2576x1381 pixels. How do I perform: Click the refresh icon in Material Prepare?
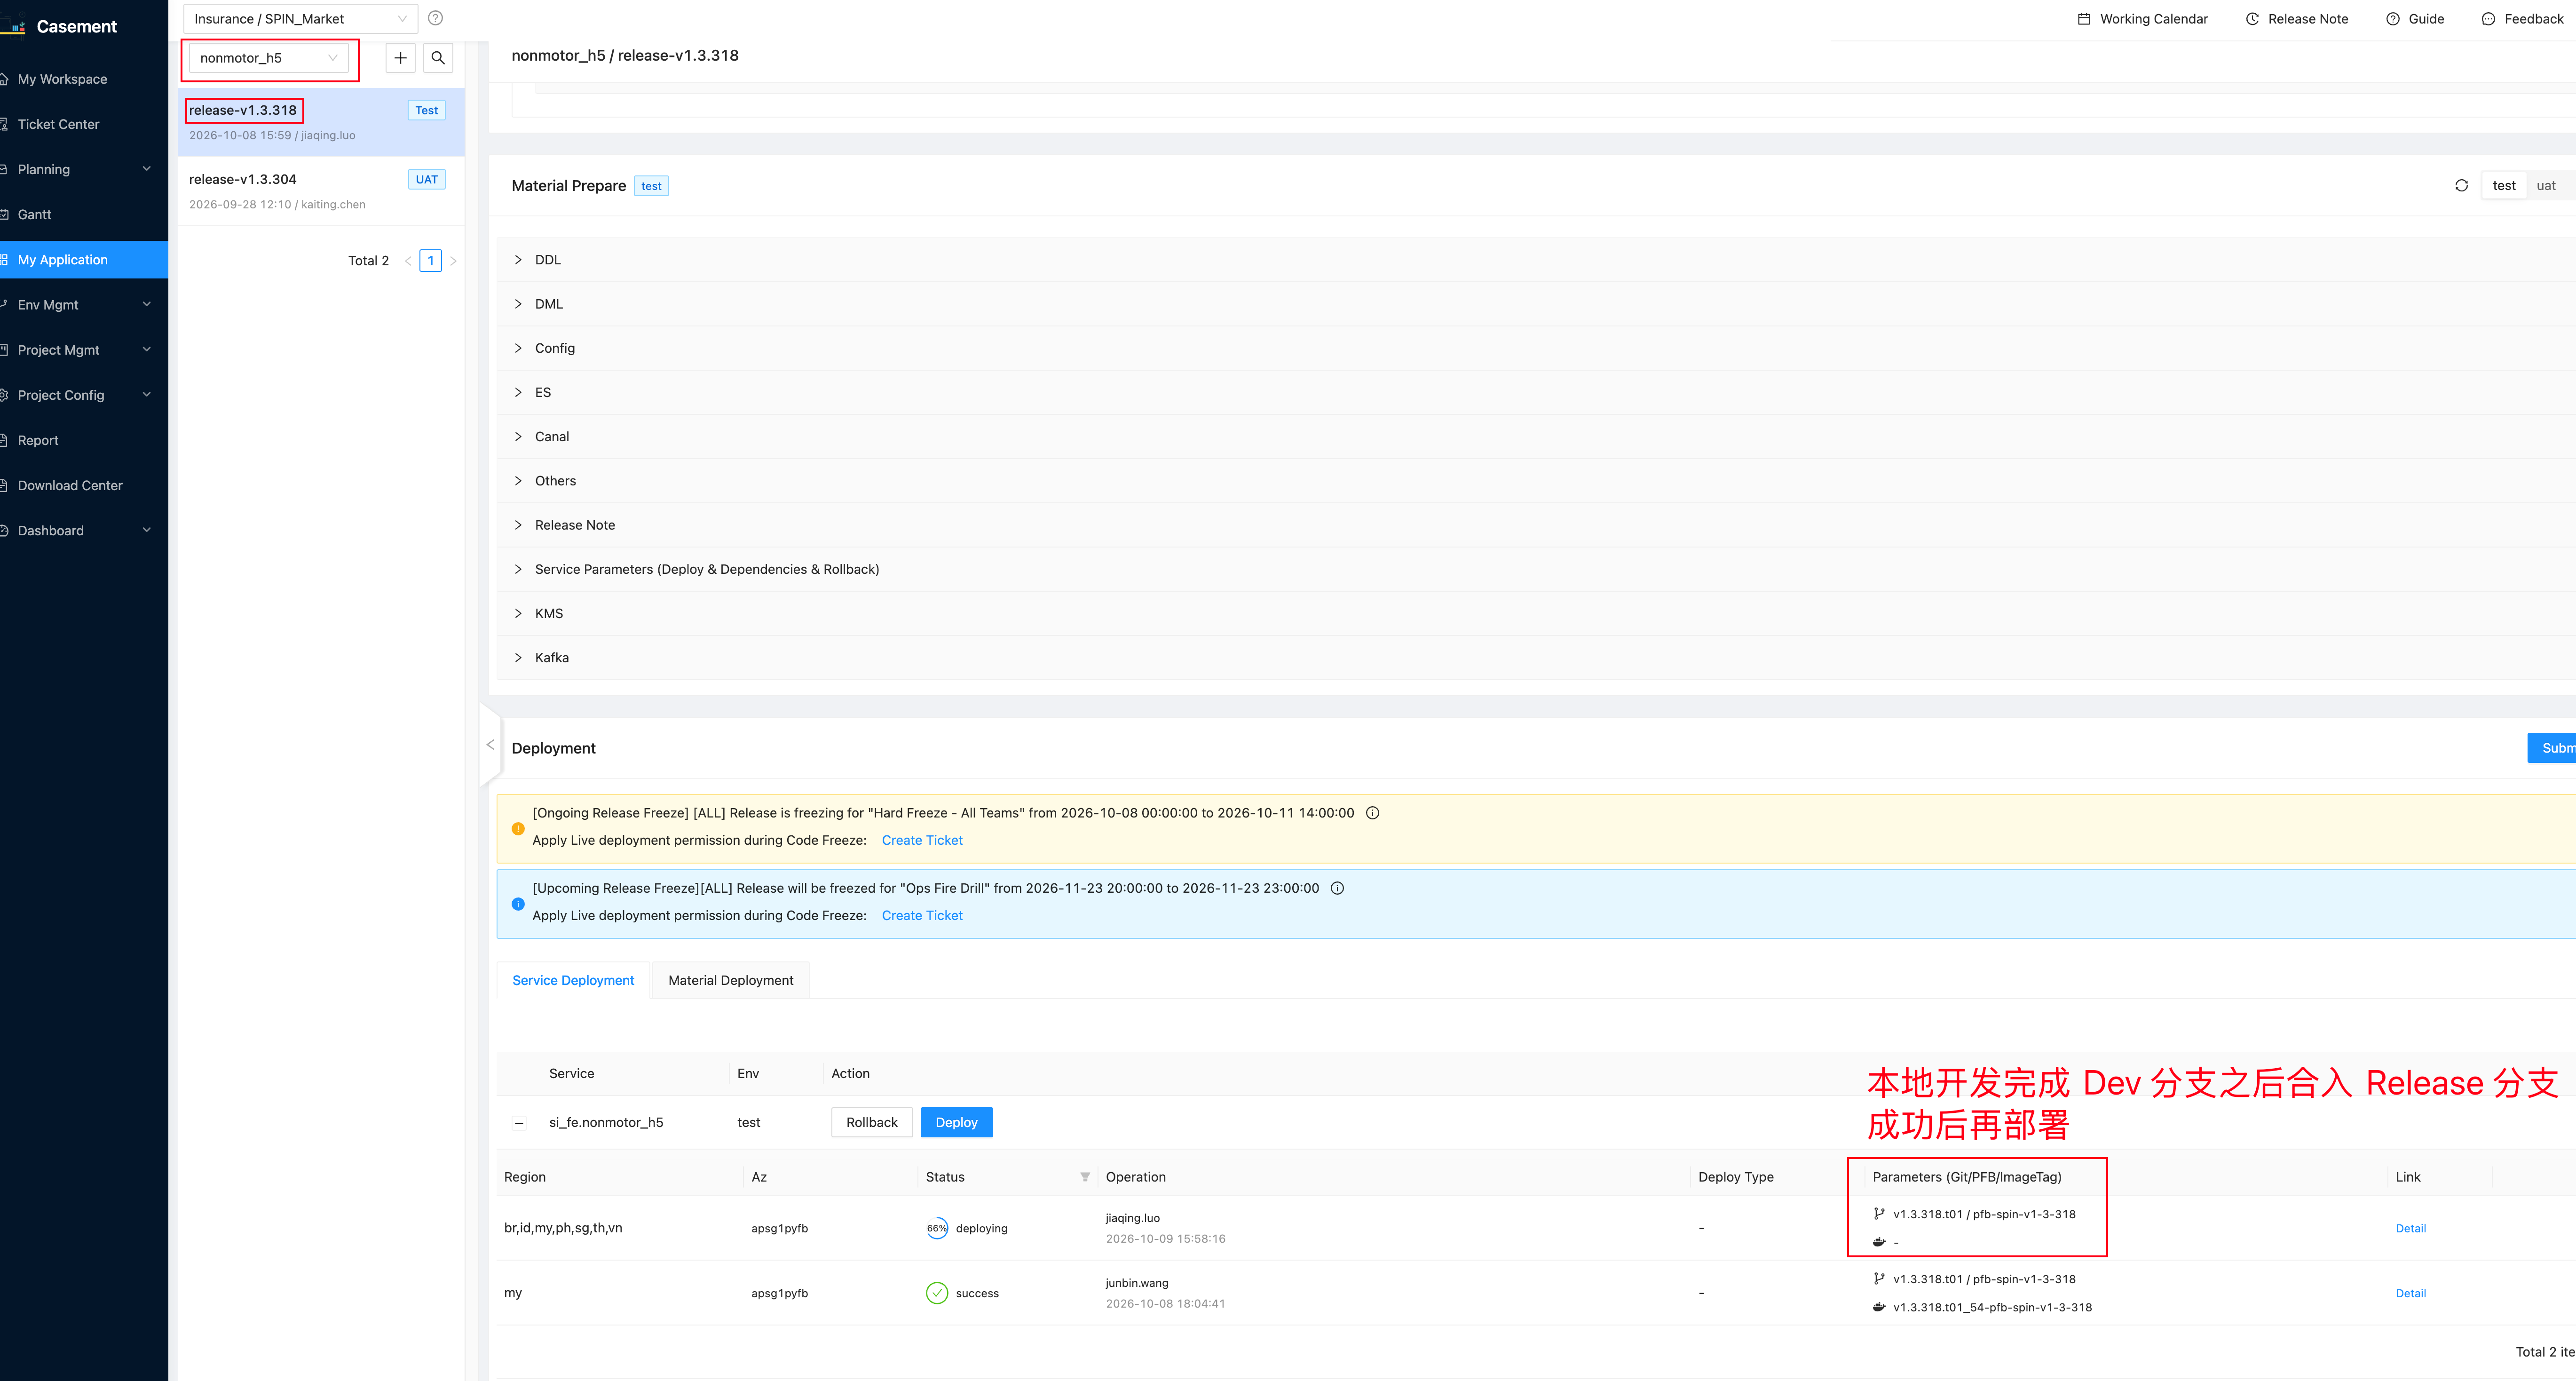tap(2461, 186)
